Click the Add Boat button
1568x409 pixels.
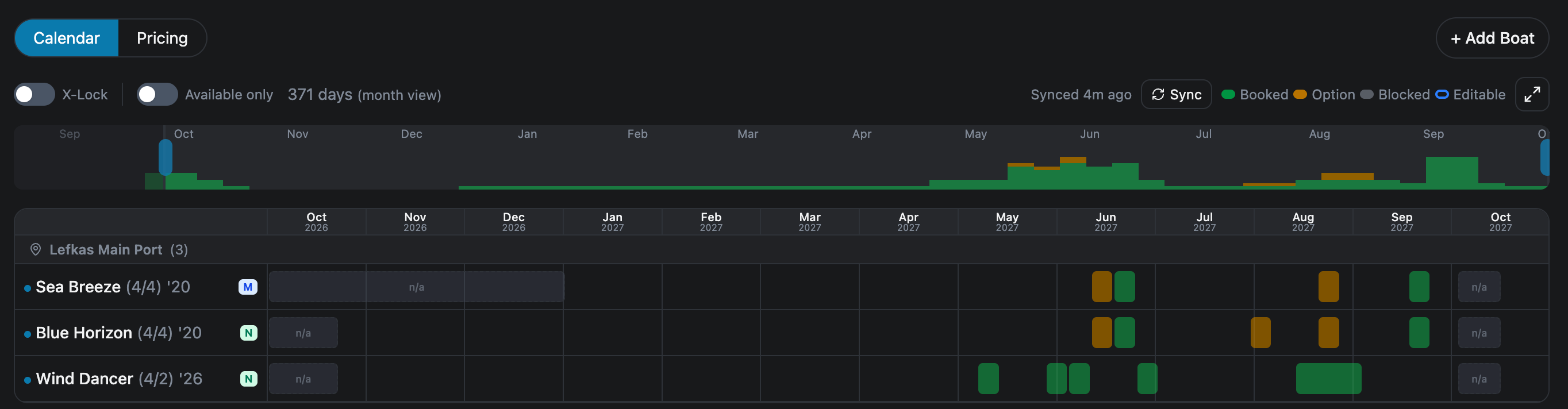(x=1492, y=38)
